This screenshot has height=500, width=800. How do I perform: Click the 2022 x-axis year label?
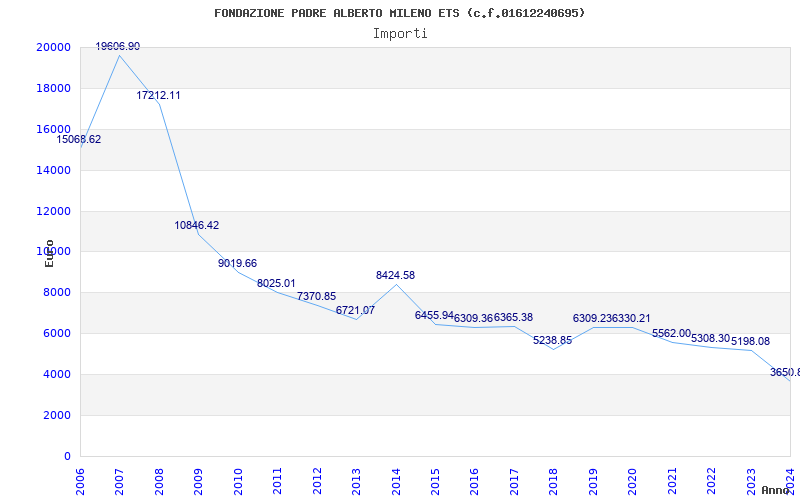click(x=711, y=481)
